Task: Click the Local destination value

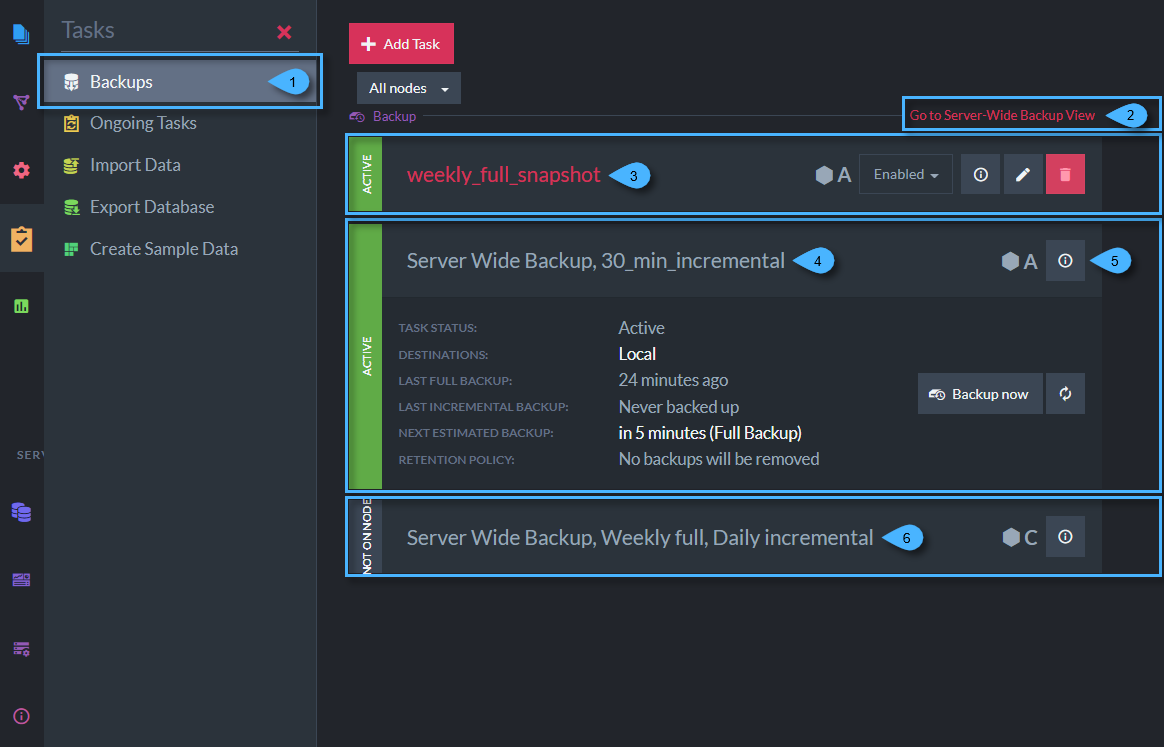Action: coord(637,354)
